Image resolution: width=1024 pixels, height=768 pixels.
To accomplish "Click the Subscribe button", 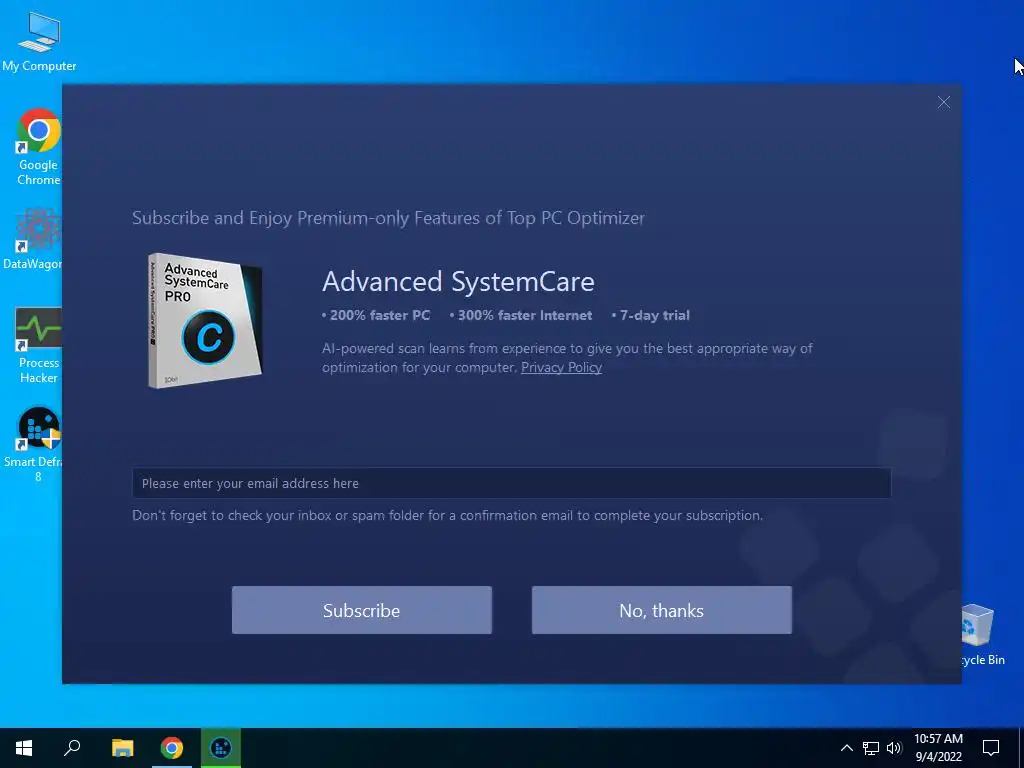I will click(361, 610).
